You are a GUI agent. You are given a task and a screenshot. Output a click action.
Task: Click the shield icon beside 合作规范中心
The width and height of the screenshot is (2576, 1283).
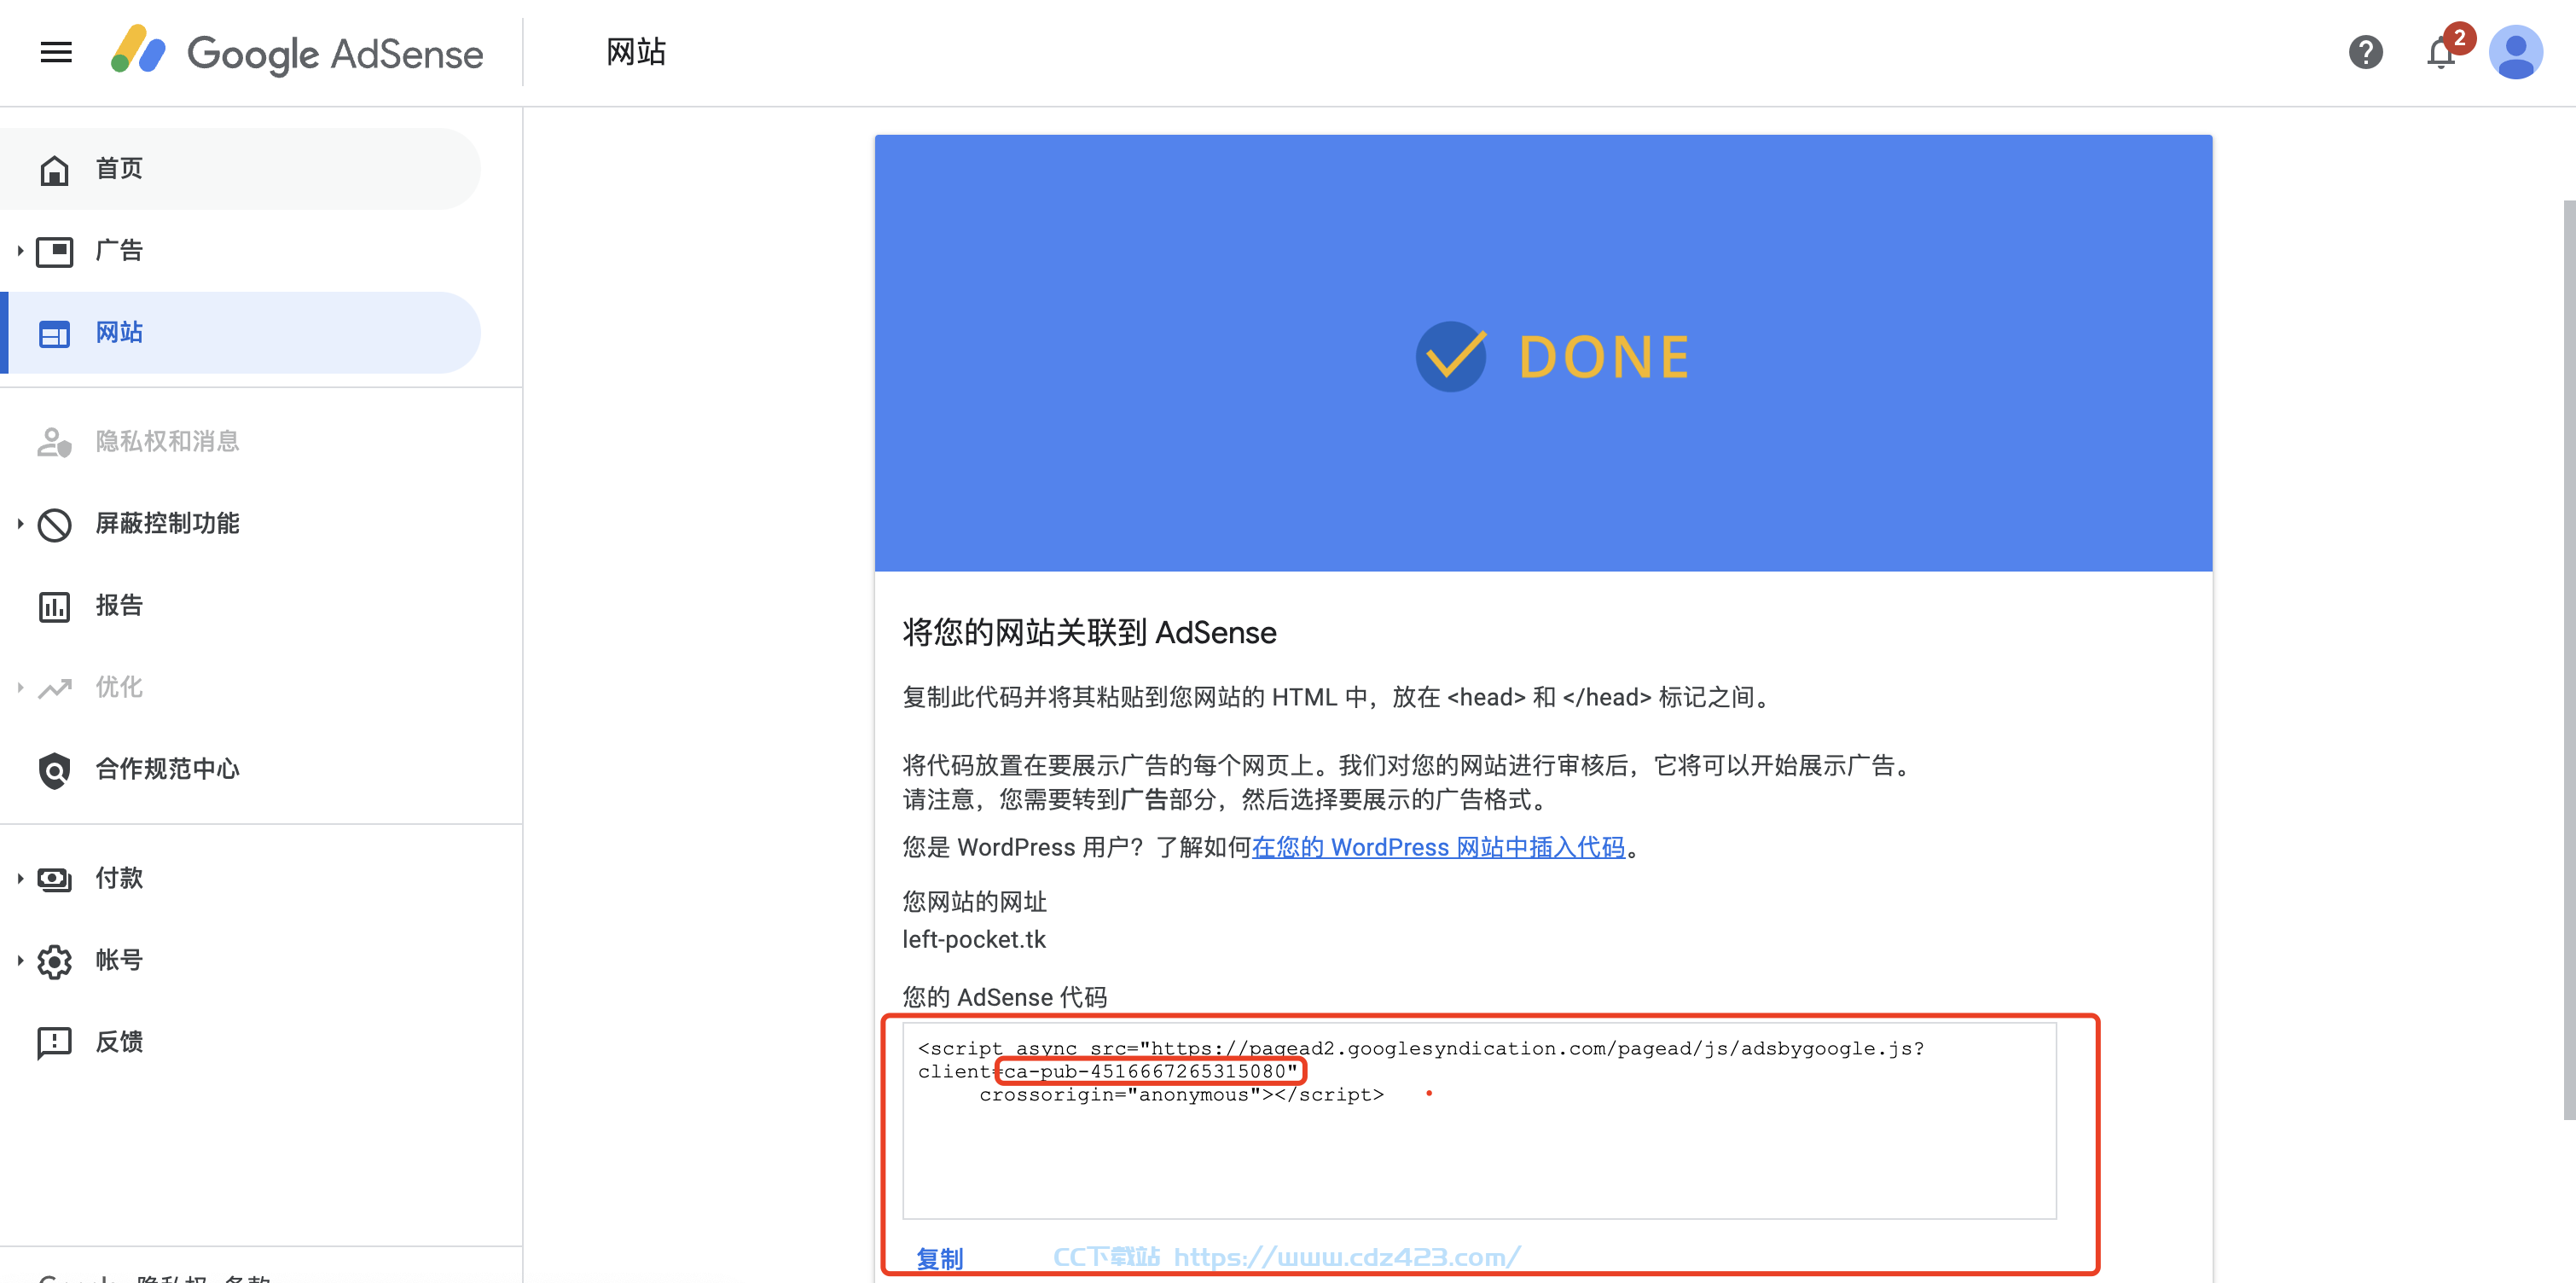click(x=54, y=770)
